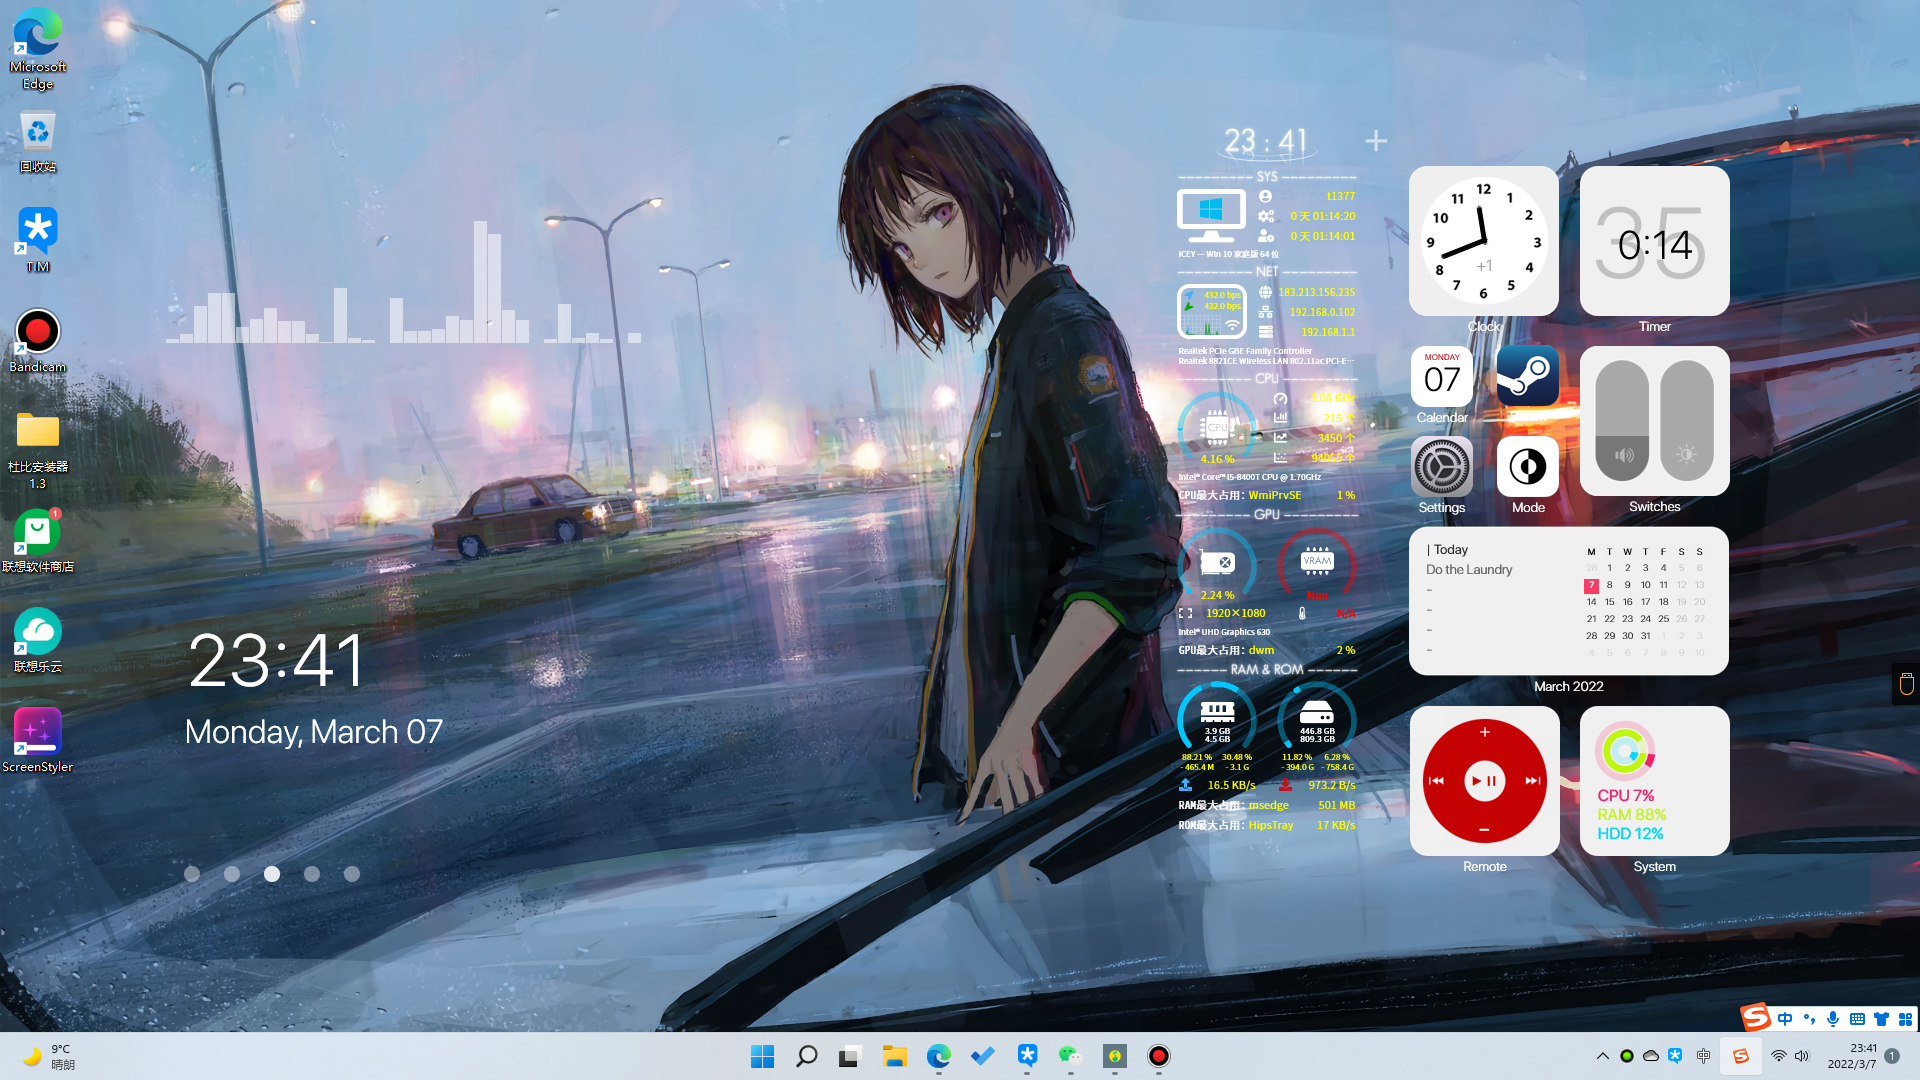The width and height of the screenshot is (1920, 1080).
Task: Open Steam from the widget panel
Action: click(1527, 376)
